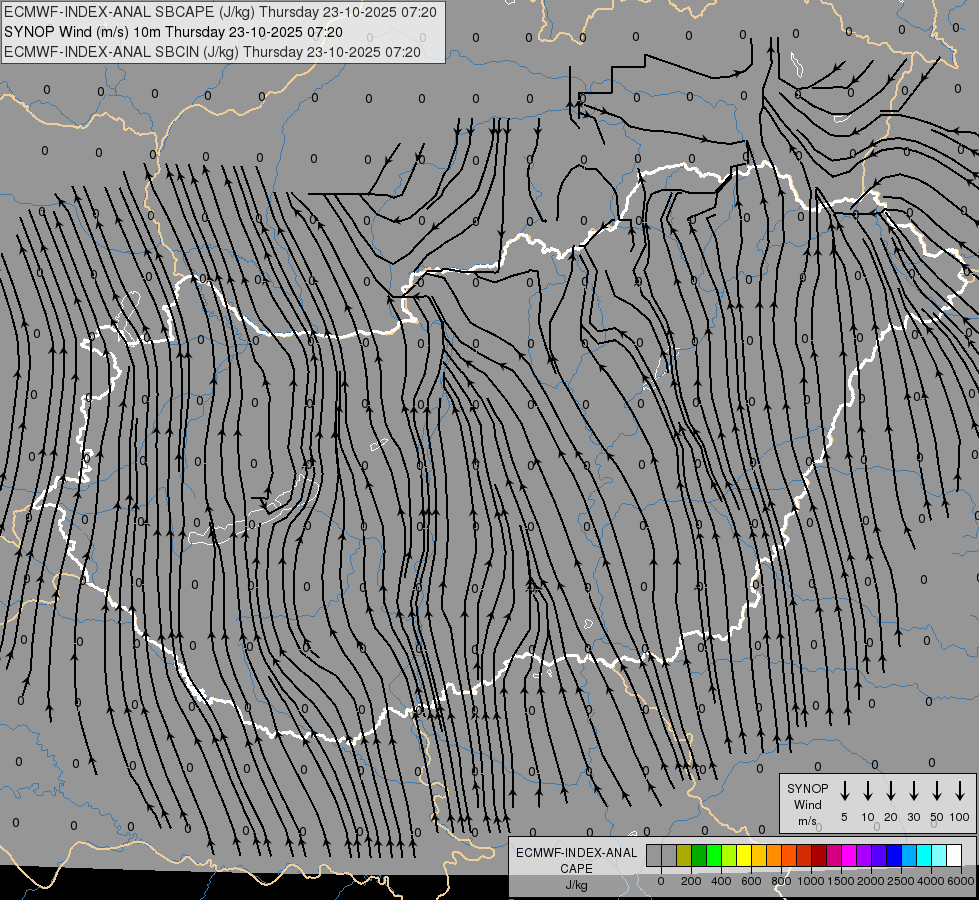Click the pure blue CAPE swatch before 2500
Image resolution: width=979 pixels, height=900 pixels.
tap(894, 855)
